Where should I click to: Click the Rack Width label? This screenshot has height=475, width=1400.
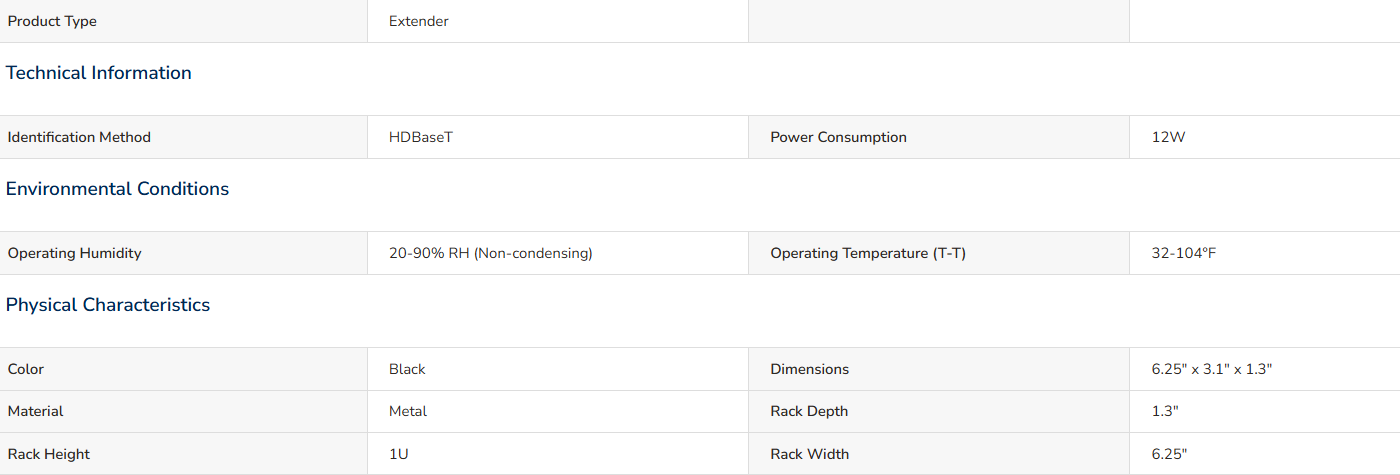pyautogui.click(x=809, y=454)
